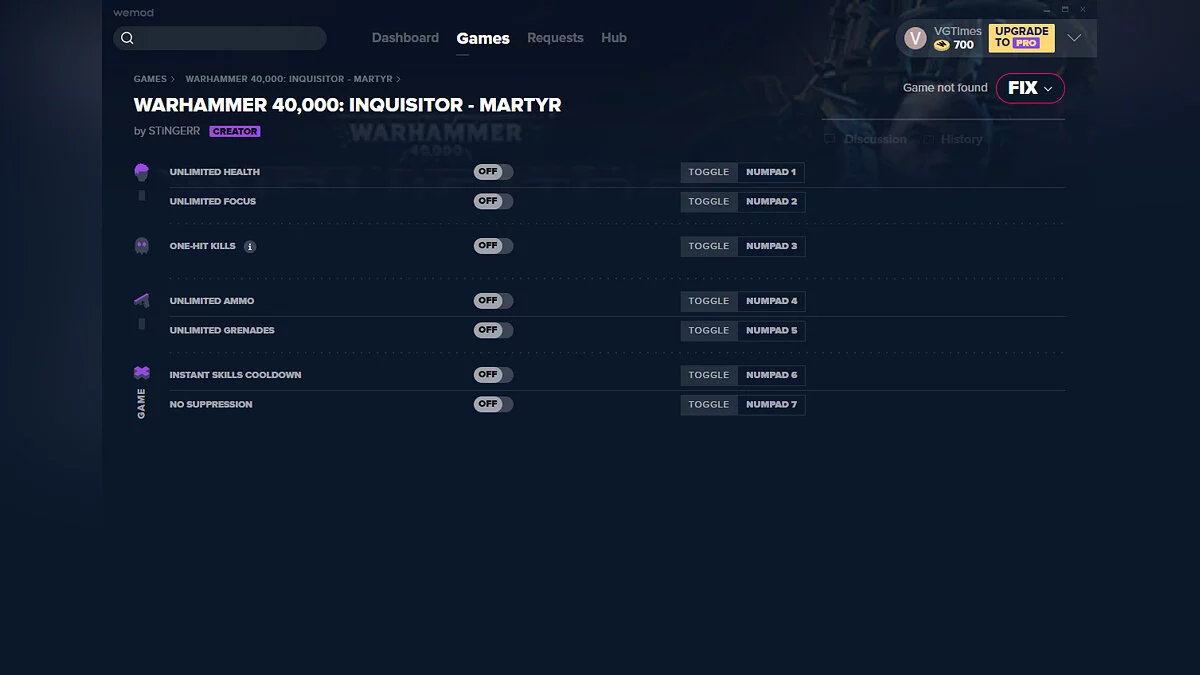
Task: Click the purple helmet health category icon
Action: (142, 172)
